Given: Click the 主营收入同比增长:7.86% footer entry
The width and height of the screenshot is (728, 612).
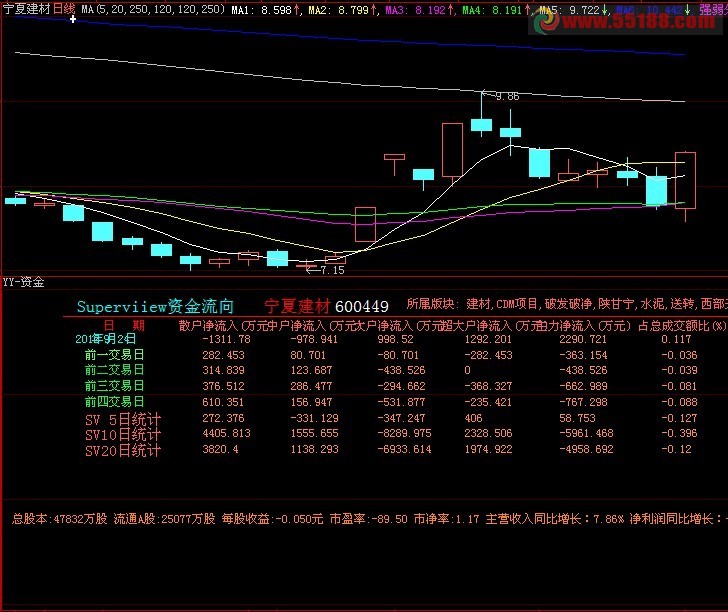Looking at the screenshot, I should coord(555,519).
